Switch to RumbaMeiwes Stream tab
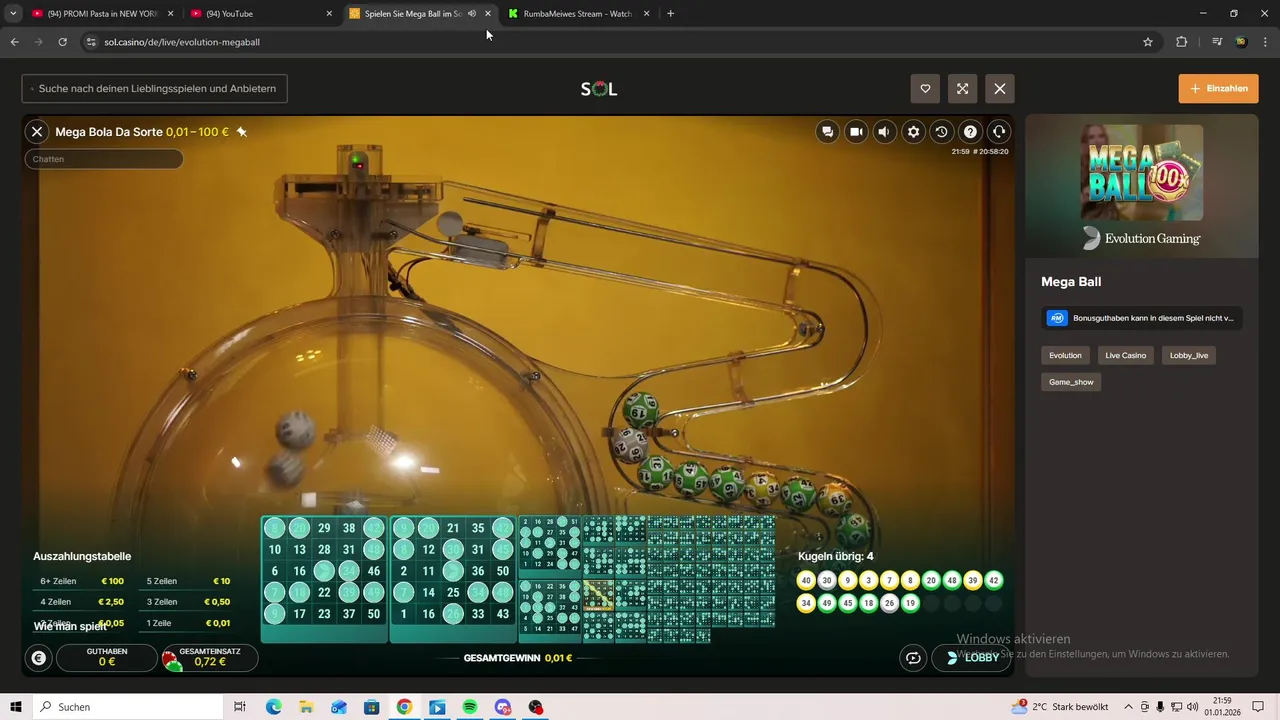 point(579,14)
